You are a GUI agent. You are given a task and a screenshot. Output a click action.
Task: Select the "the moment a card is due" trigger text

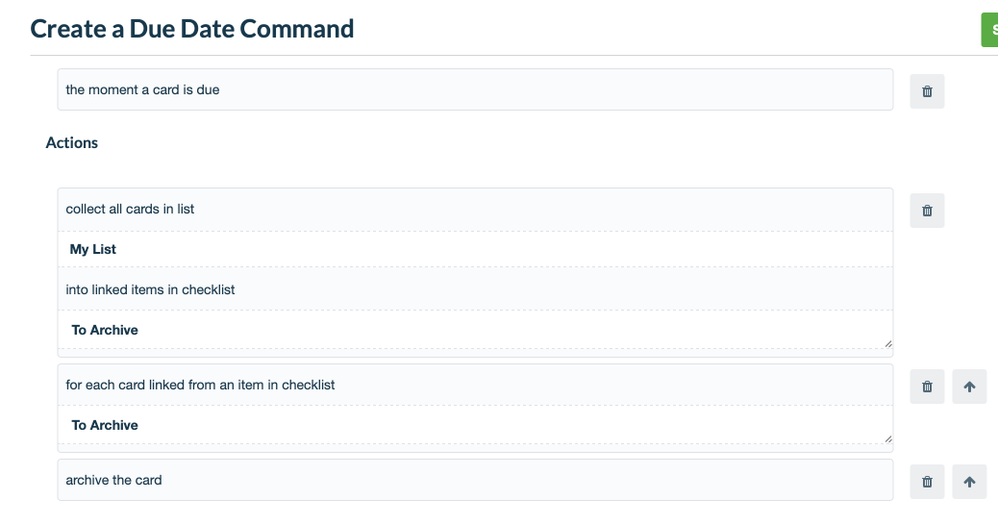pyautogui.click(x=143, y=90)
